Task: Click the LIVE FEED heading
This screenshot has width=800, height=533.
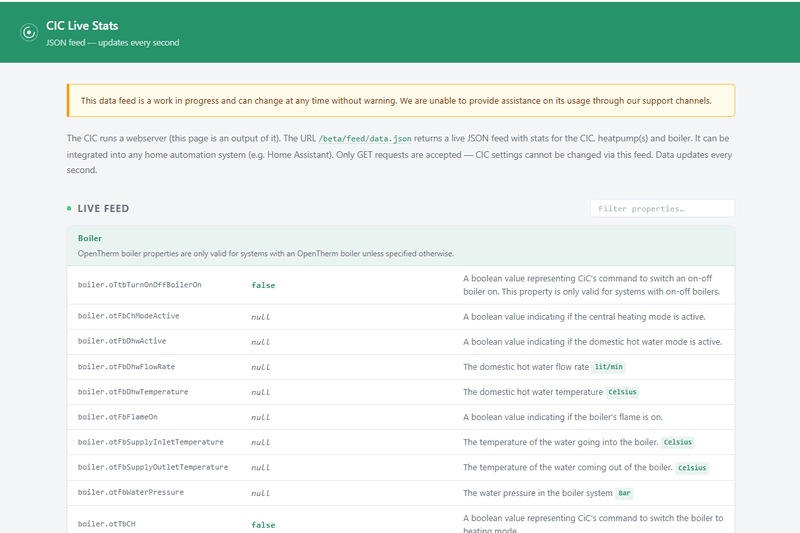Action: coord(103,208)
